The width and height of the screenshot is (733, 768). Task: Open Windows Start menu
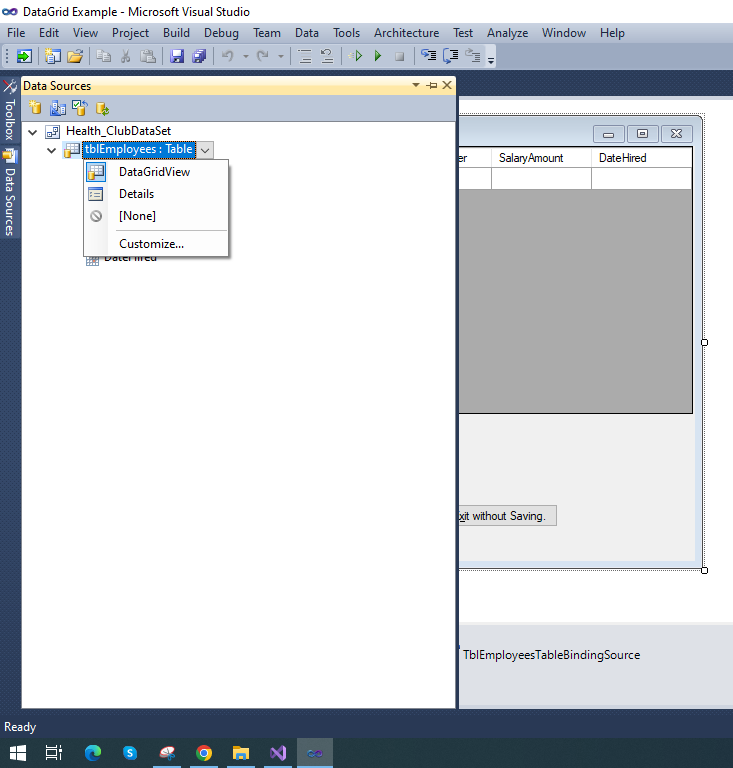click(x=18, y=752)
